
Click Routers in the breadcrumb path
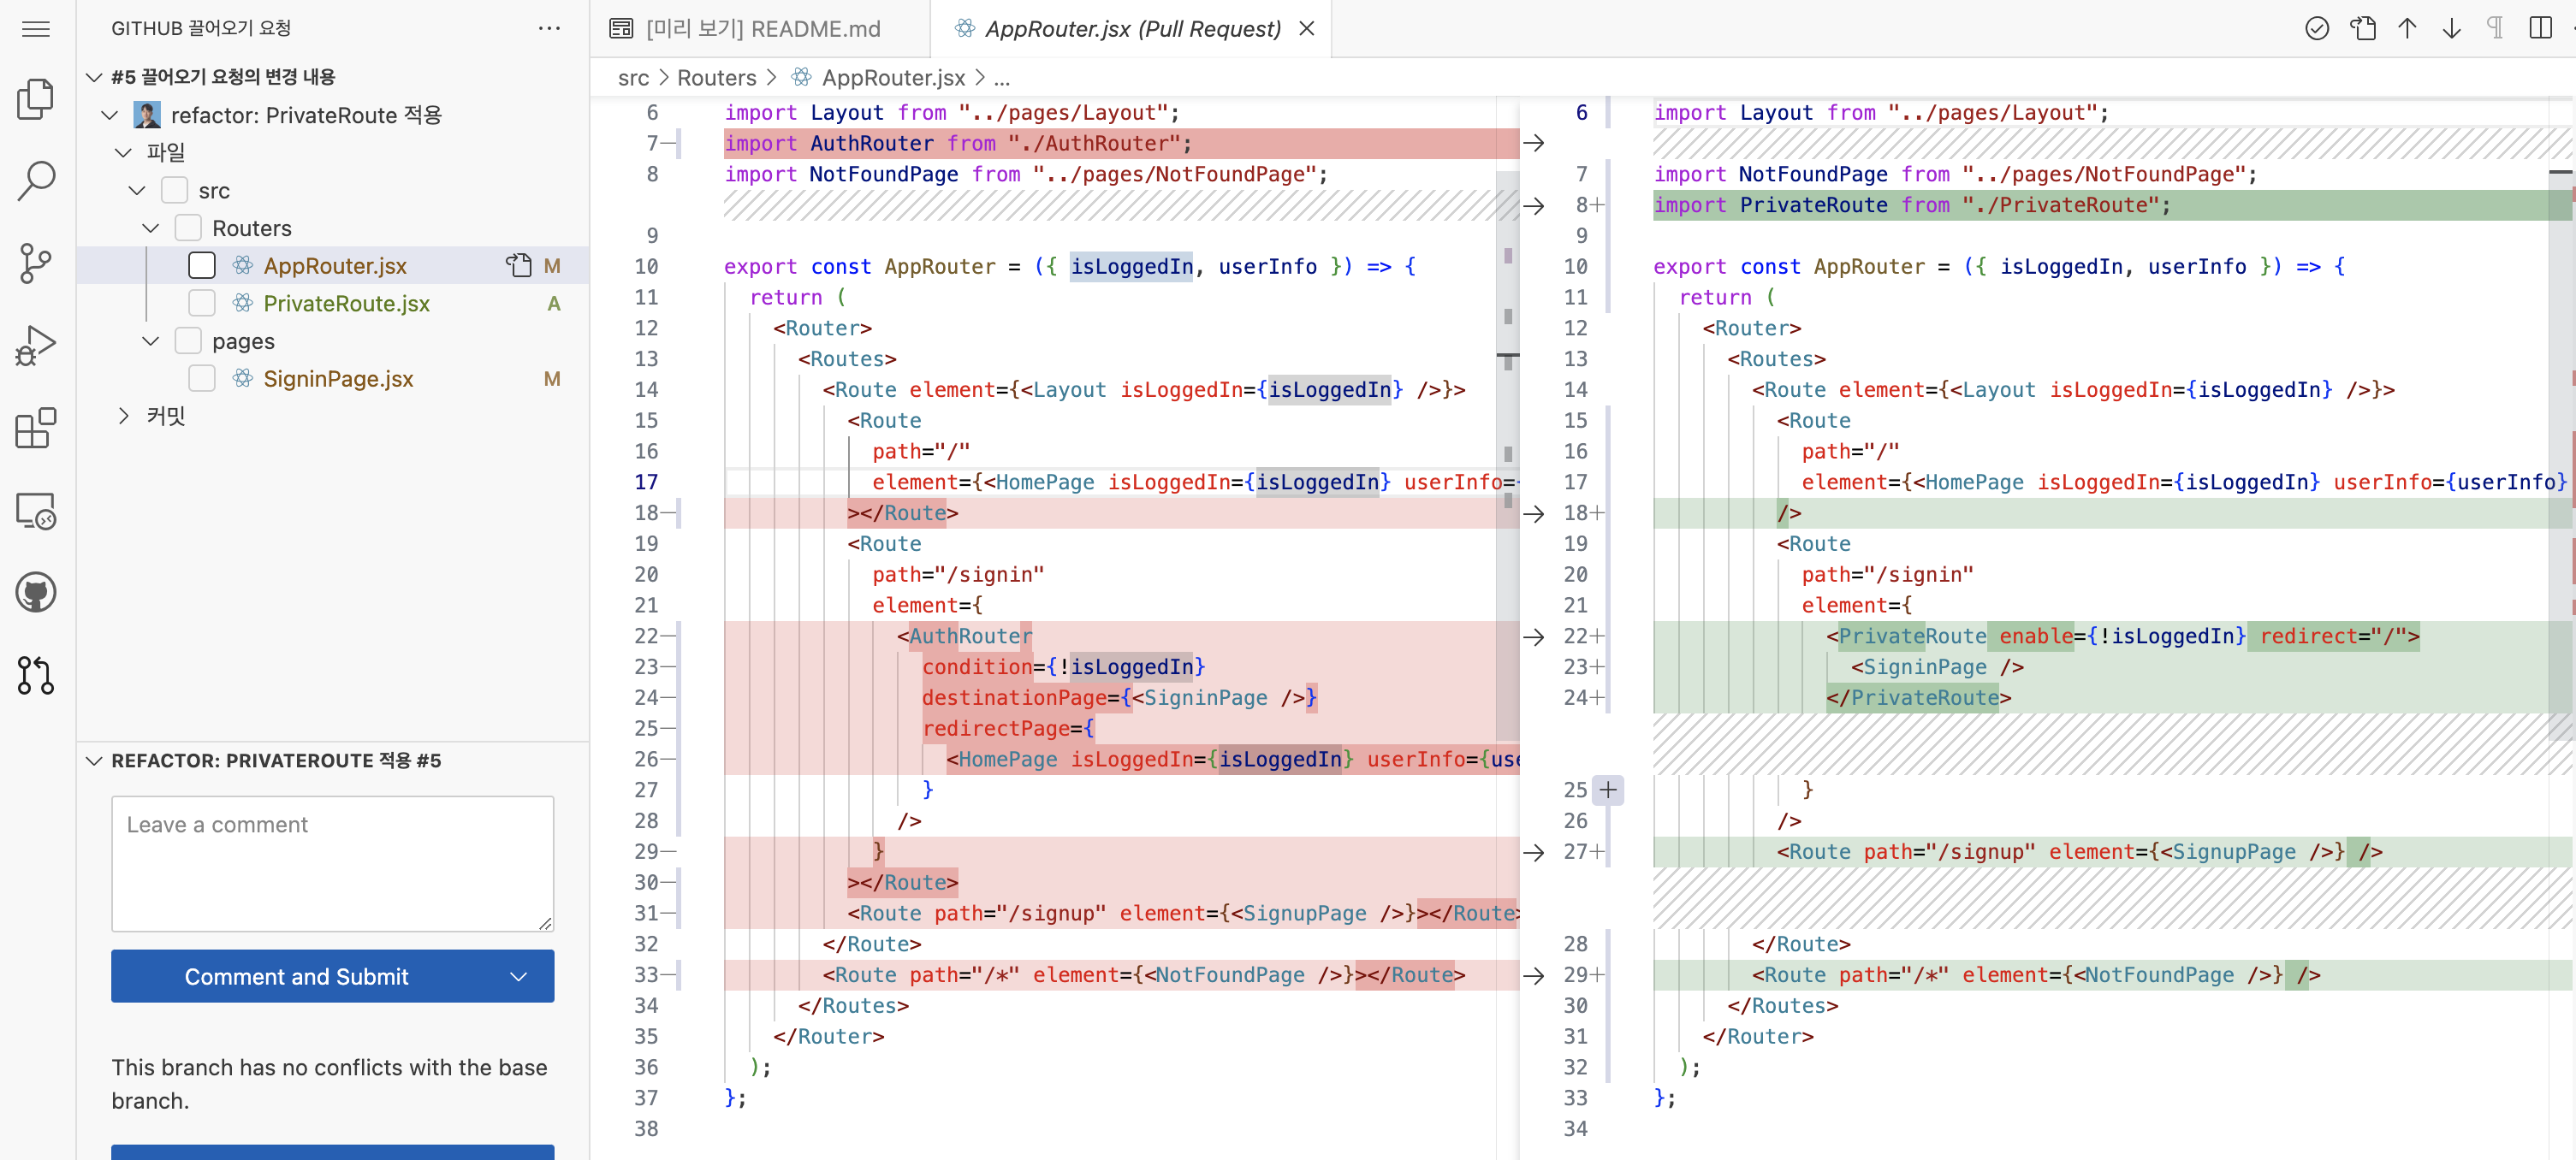tap(716, 77)
